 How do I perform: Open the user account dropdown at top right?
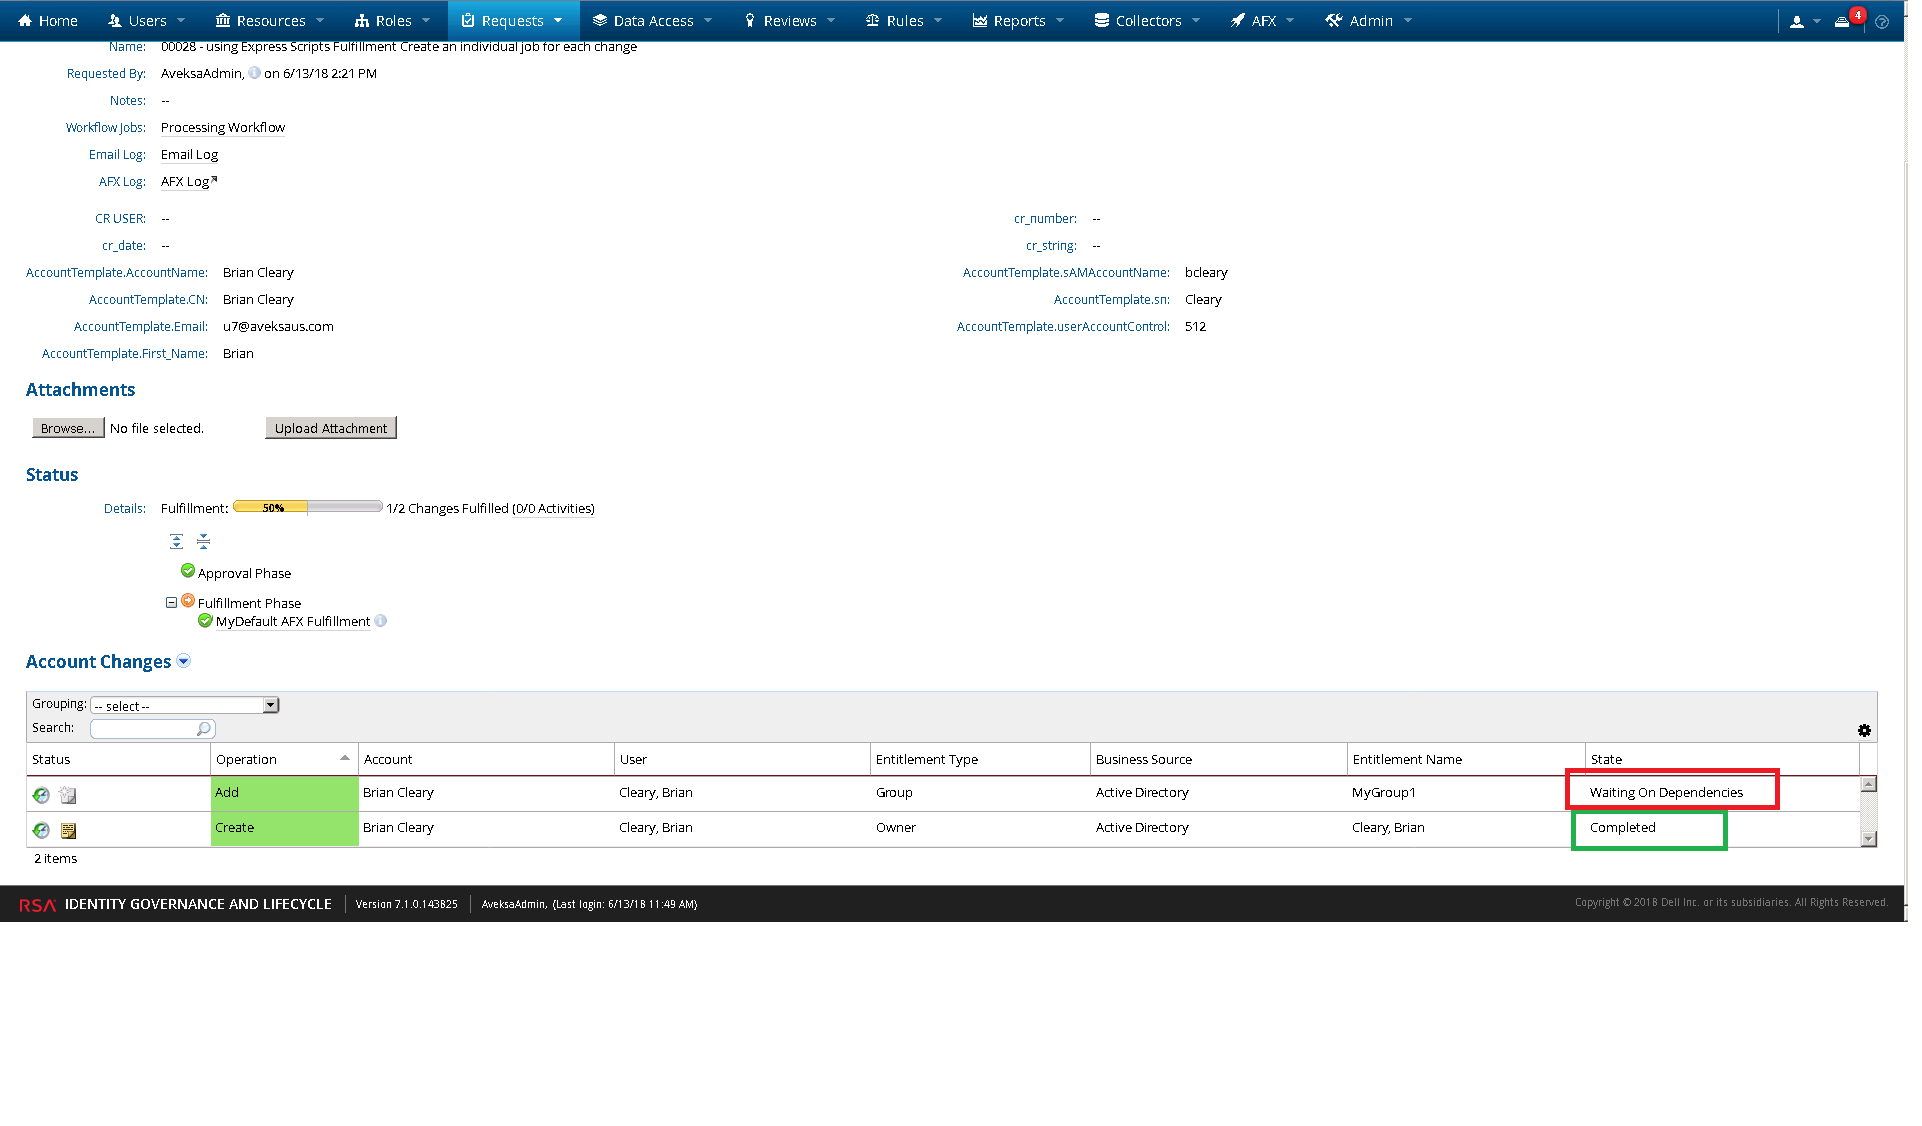(x=1806, y=20)
